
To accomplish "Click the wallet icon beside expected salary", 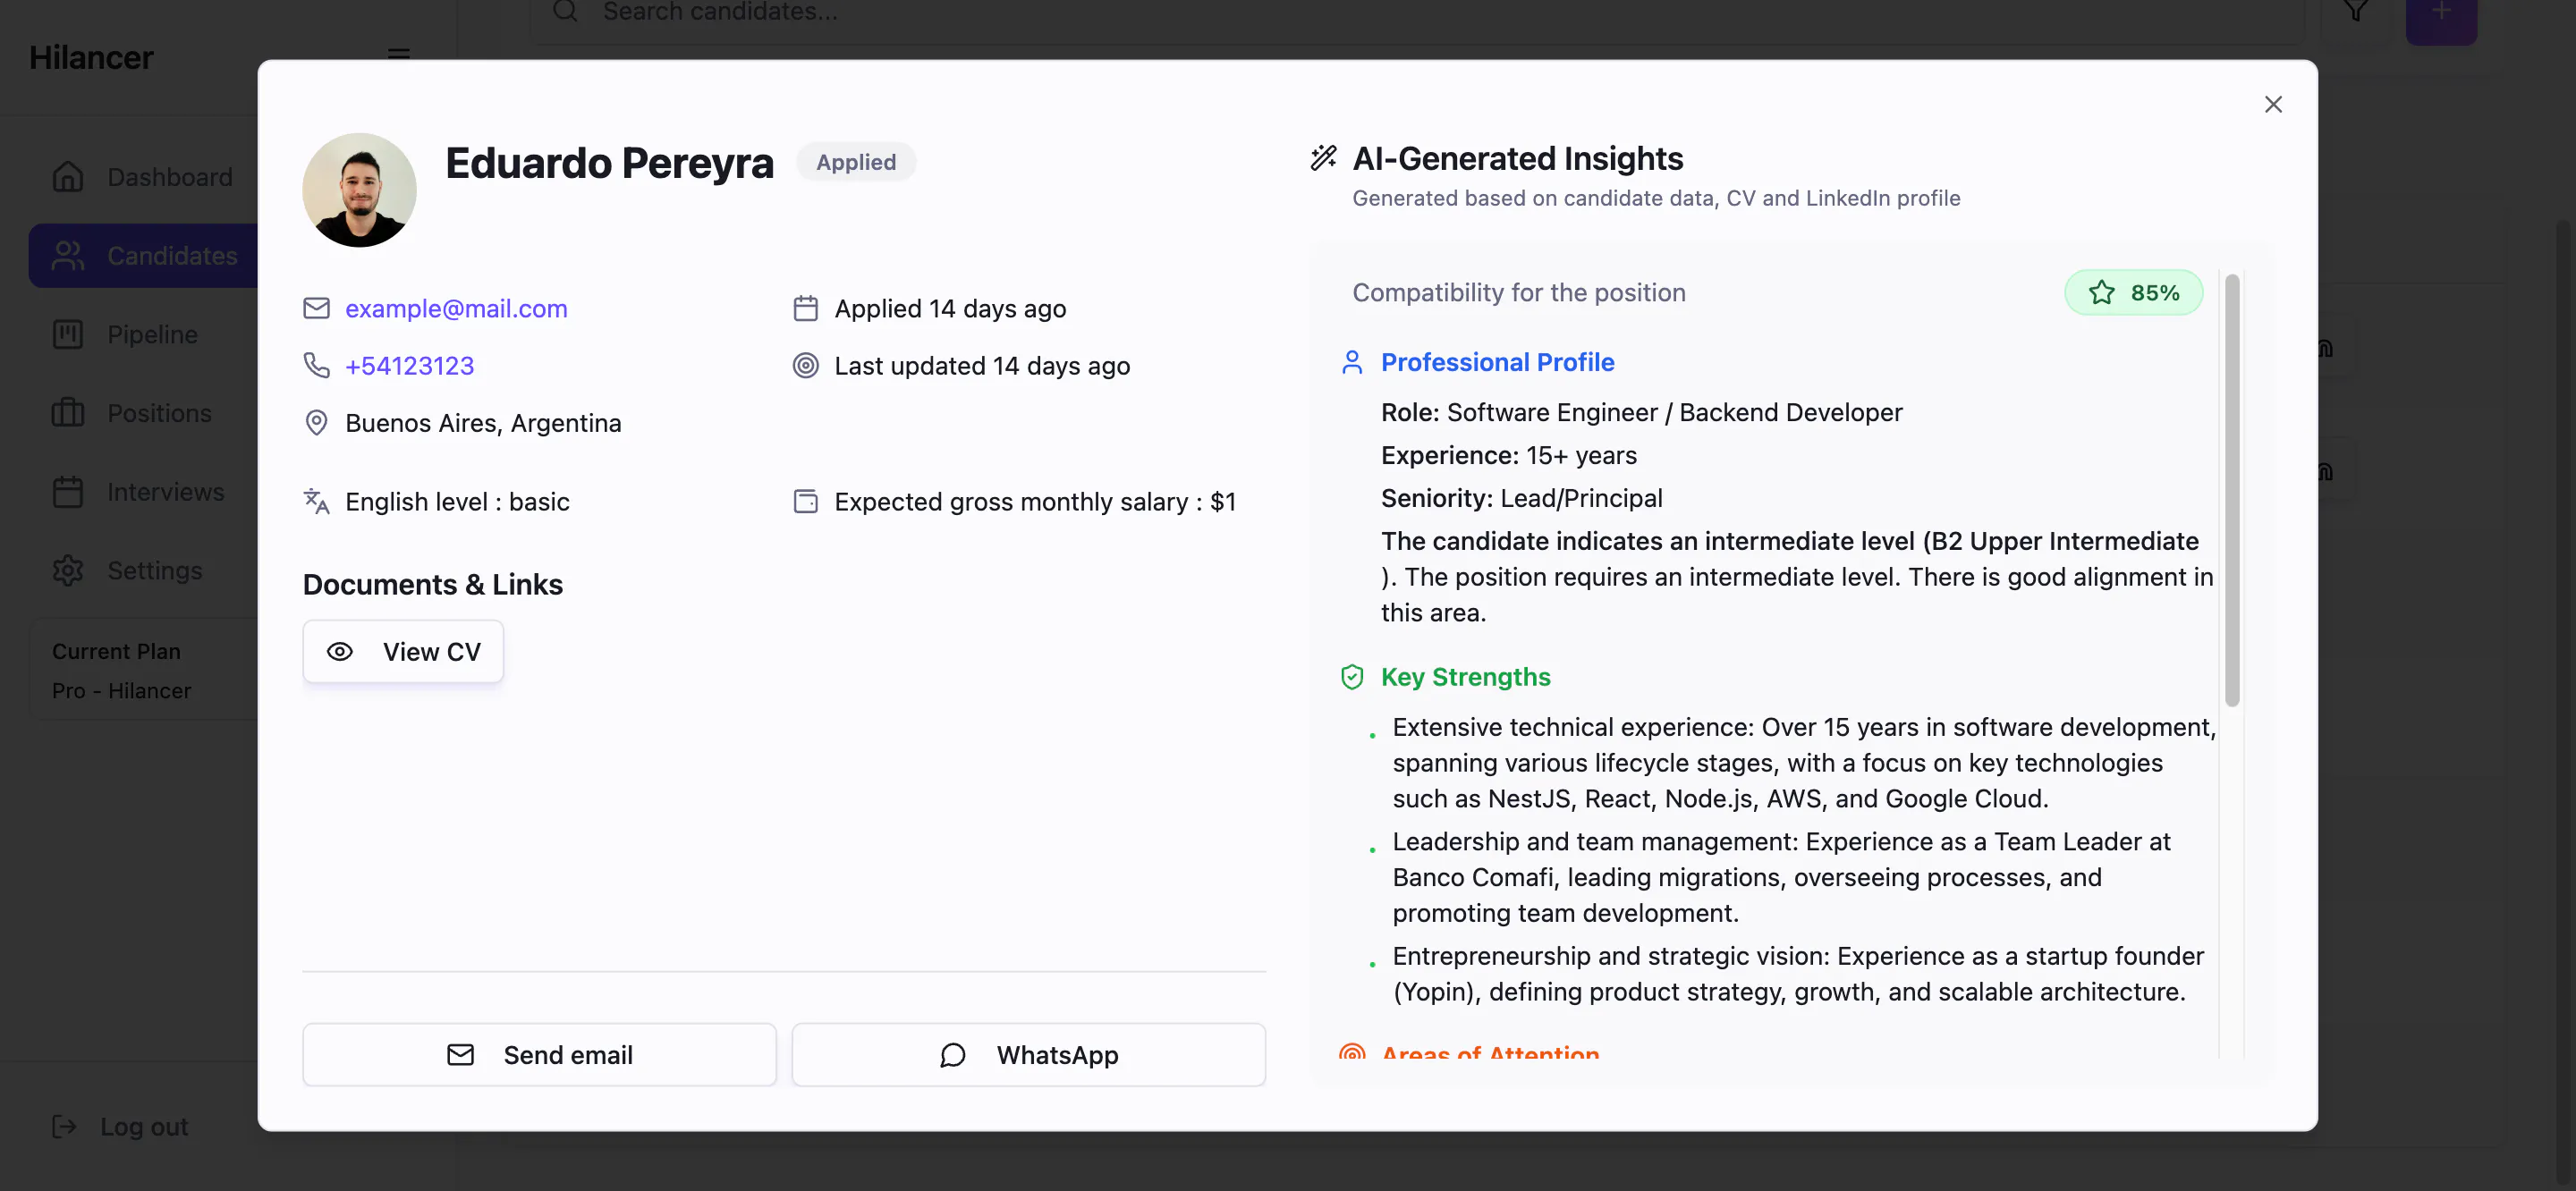I will tap(805, 501).
